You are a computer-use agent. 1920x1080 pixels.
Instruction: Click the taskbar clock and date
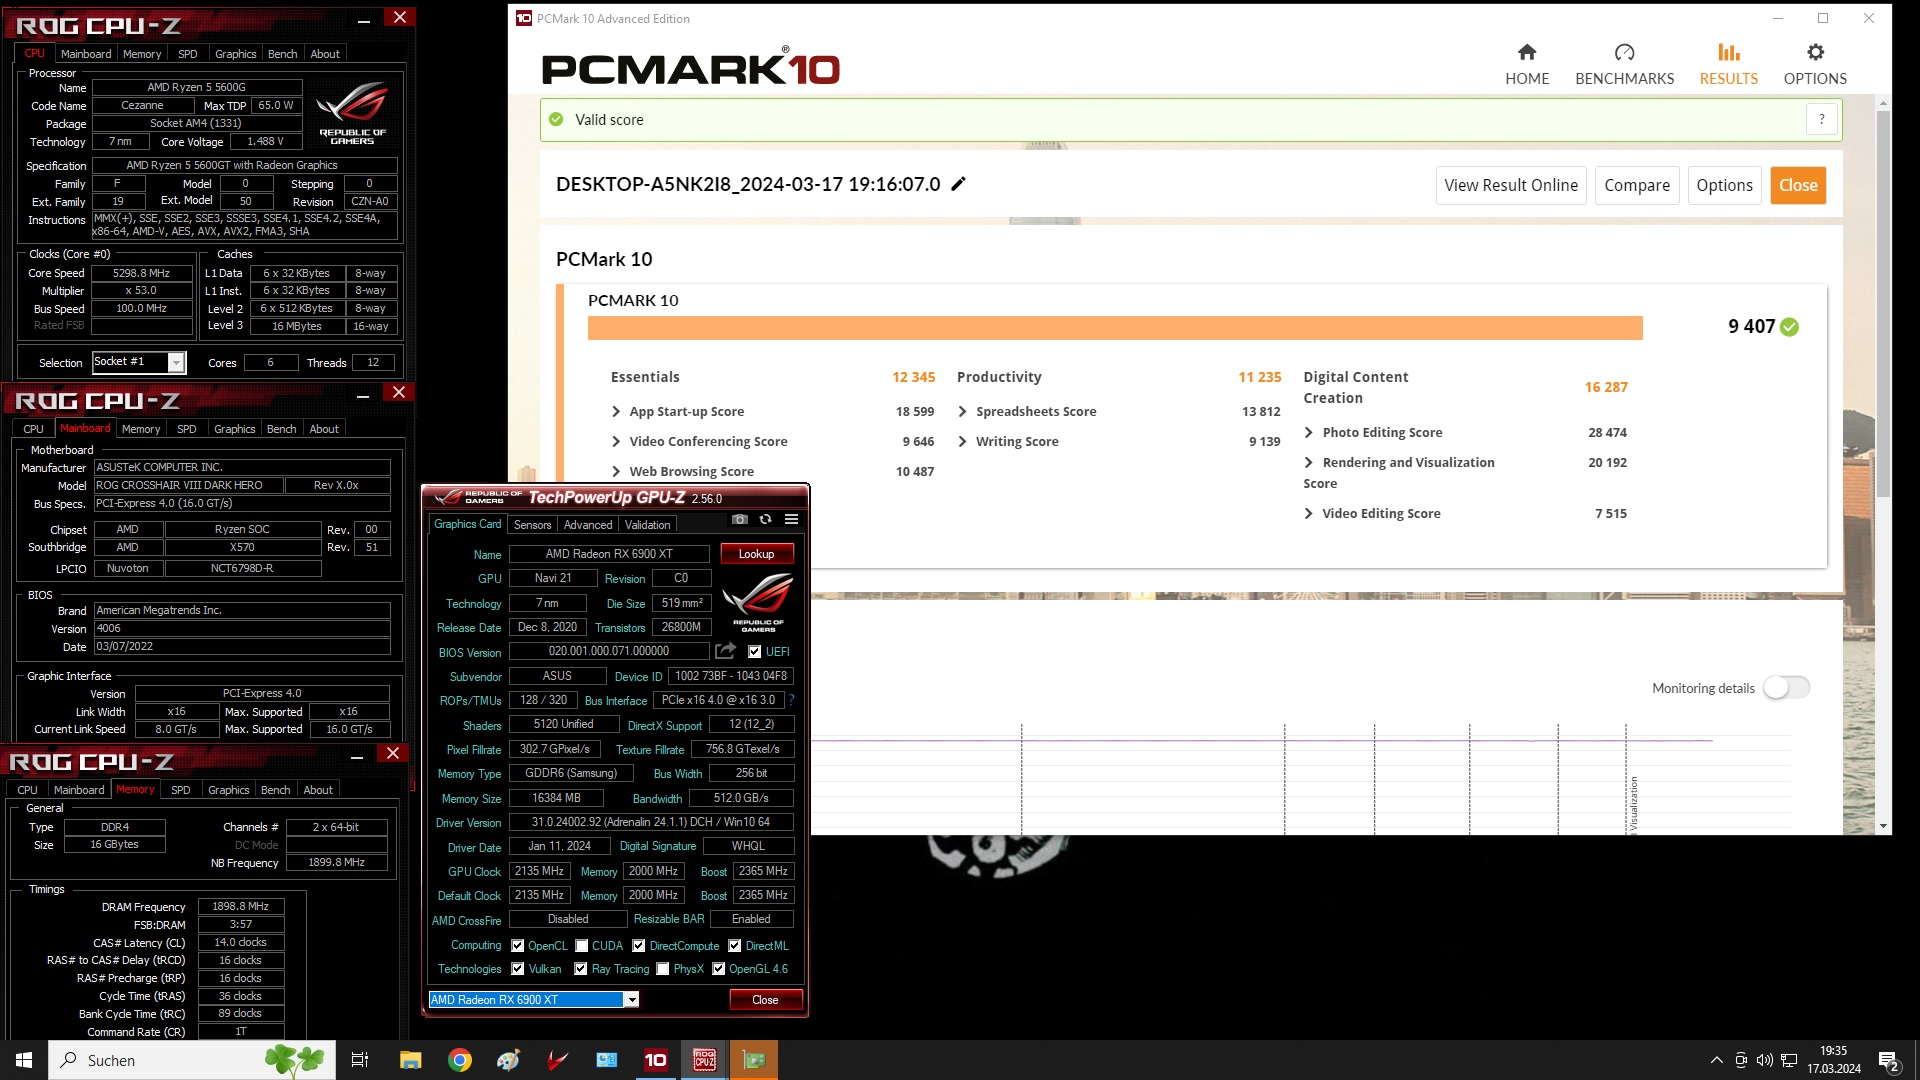pyautogui.click(x=1833, y=1060)
